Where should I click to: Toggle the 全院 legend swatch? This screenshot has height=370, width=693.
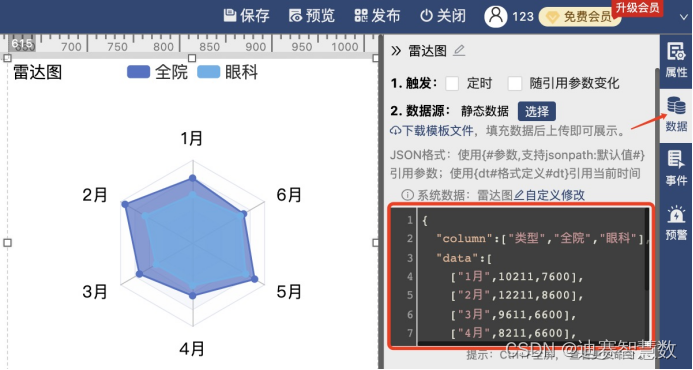[139, 72]
